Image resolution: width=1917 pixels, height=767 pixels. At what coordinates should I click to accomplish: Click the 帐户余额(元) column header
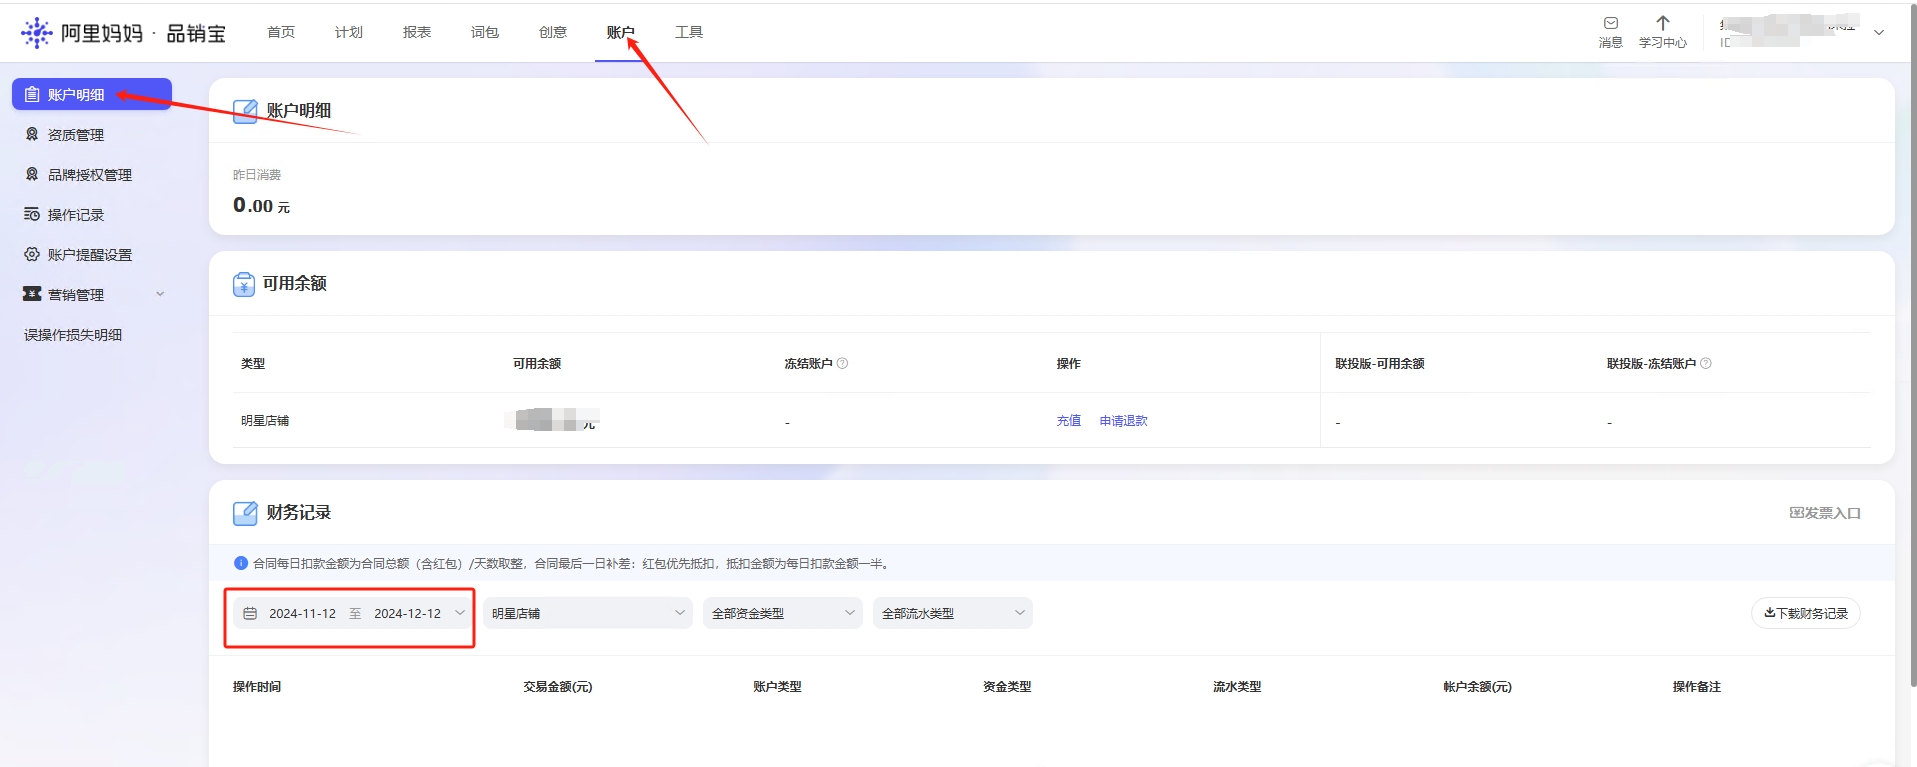[1477, 687]
